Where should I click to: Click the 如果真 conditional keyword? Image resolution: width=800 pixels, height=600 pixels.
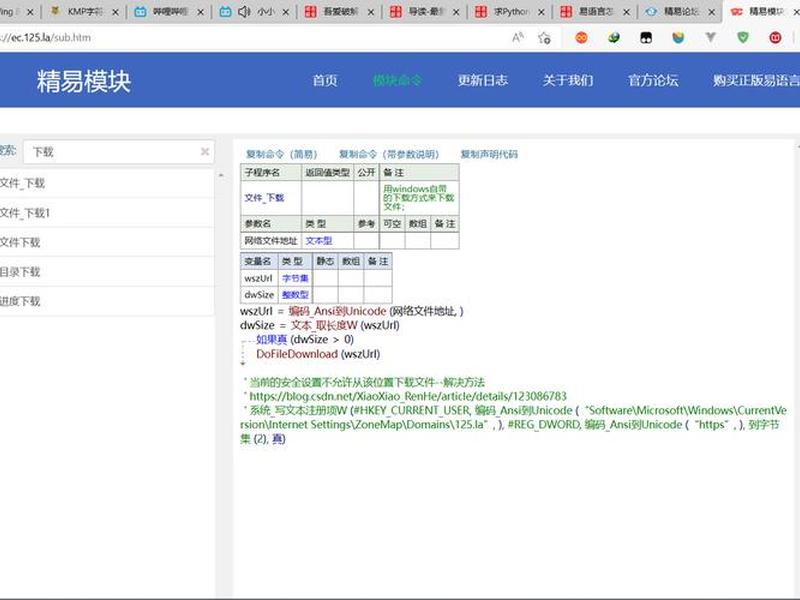[271, 340]
